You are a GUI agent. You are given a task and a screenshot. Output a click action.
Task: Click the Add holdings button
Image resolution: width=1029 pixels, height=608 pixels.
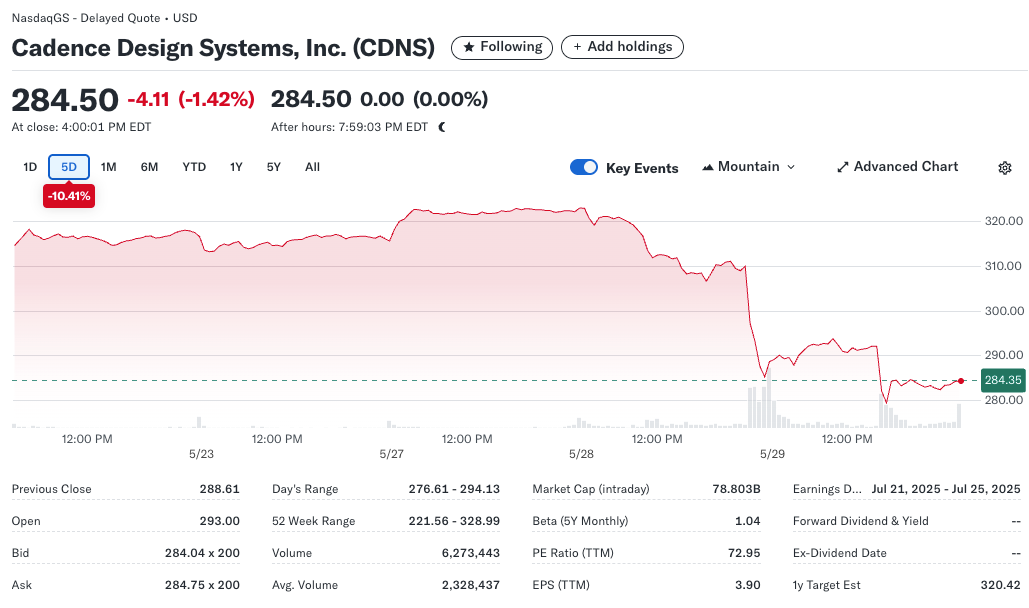point(622,47)
